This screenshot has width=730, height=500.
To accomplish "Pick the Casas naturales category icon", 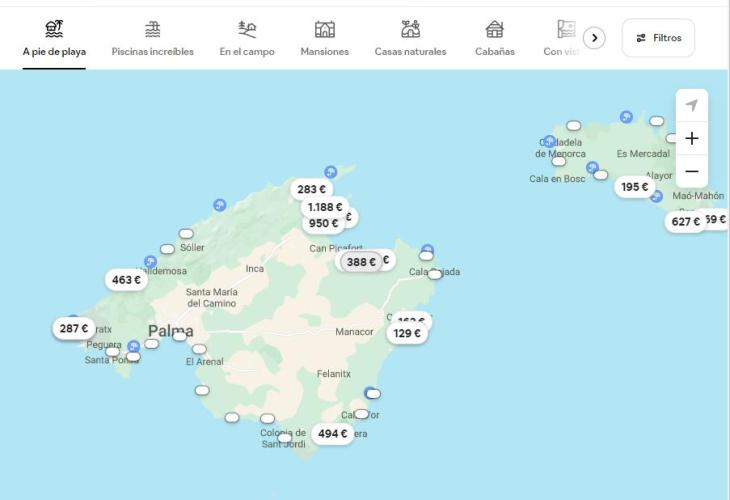I will tap(411, 29).
